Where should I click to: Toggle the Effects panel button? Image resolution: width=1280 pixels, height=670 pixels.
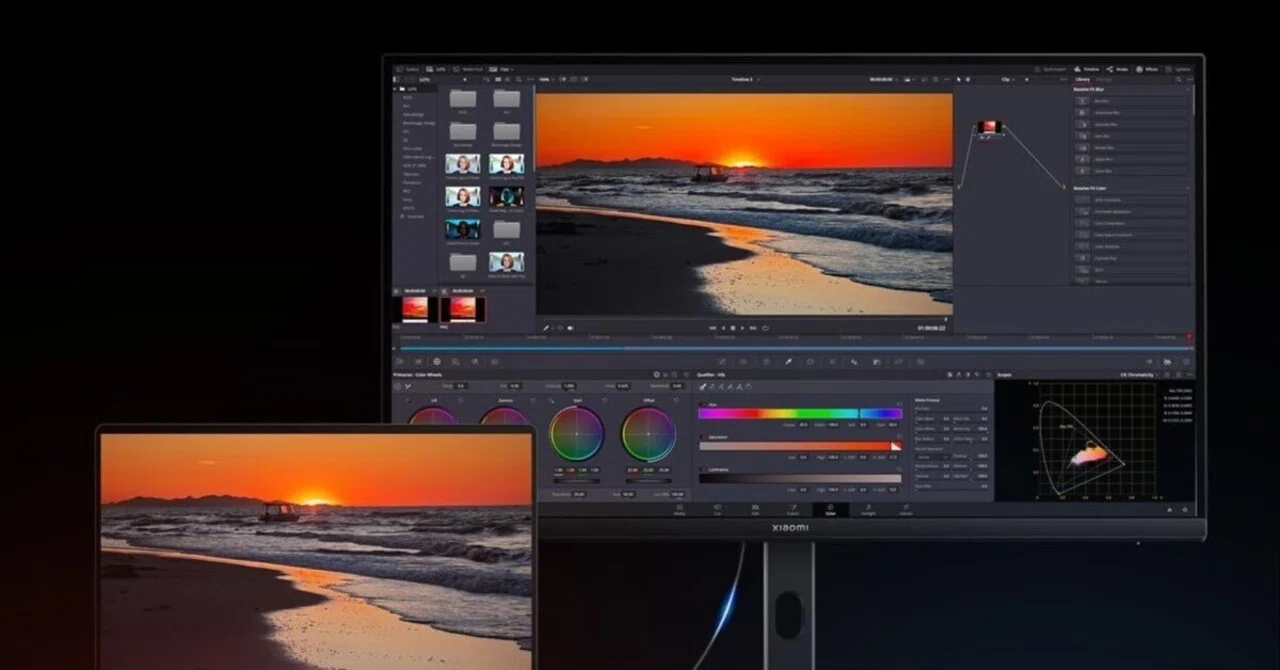tap(1148, 69)
